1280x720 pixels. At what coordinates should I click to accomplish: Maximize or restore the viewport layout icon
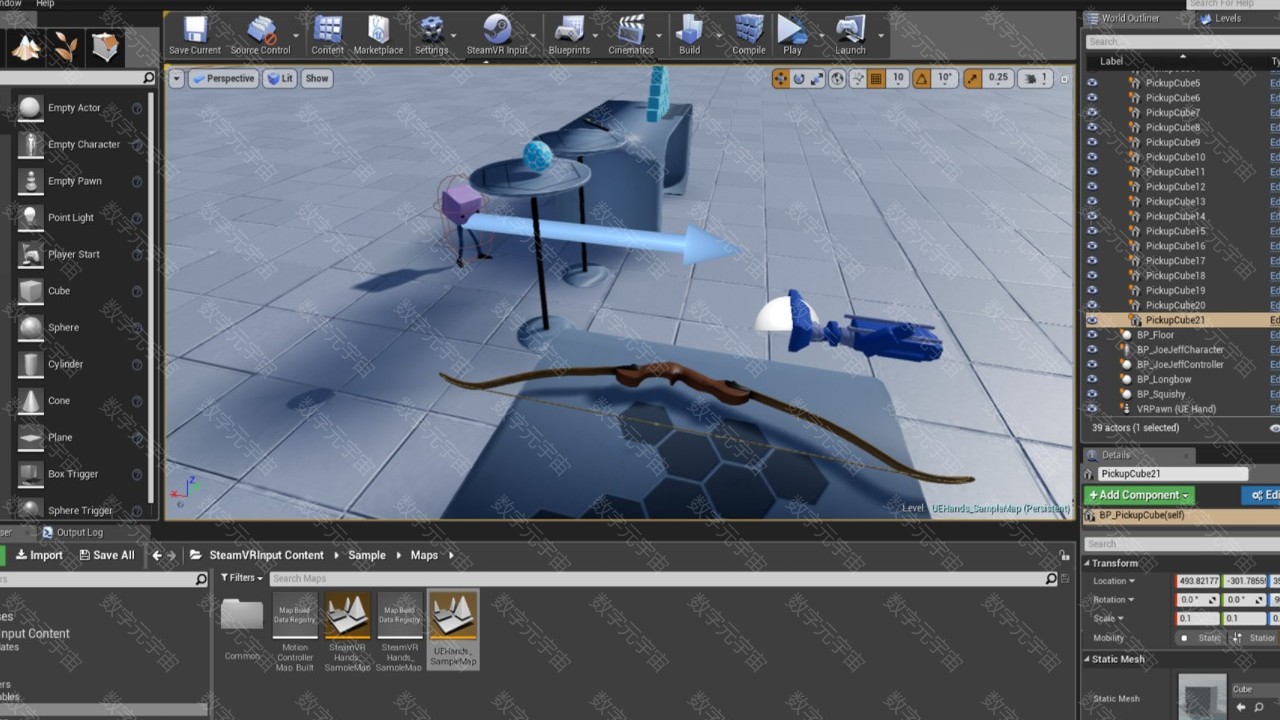1063,78
